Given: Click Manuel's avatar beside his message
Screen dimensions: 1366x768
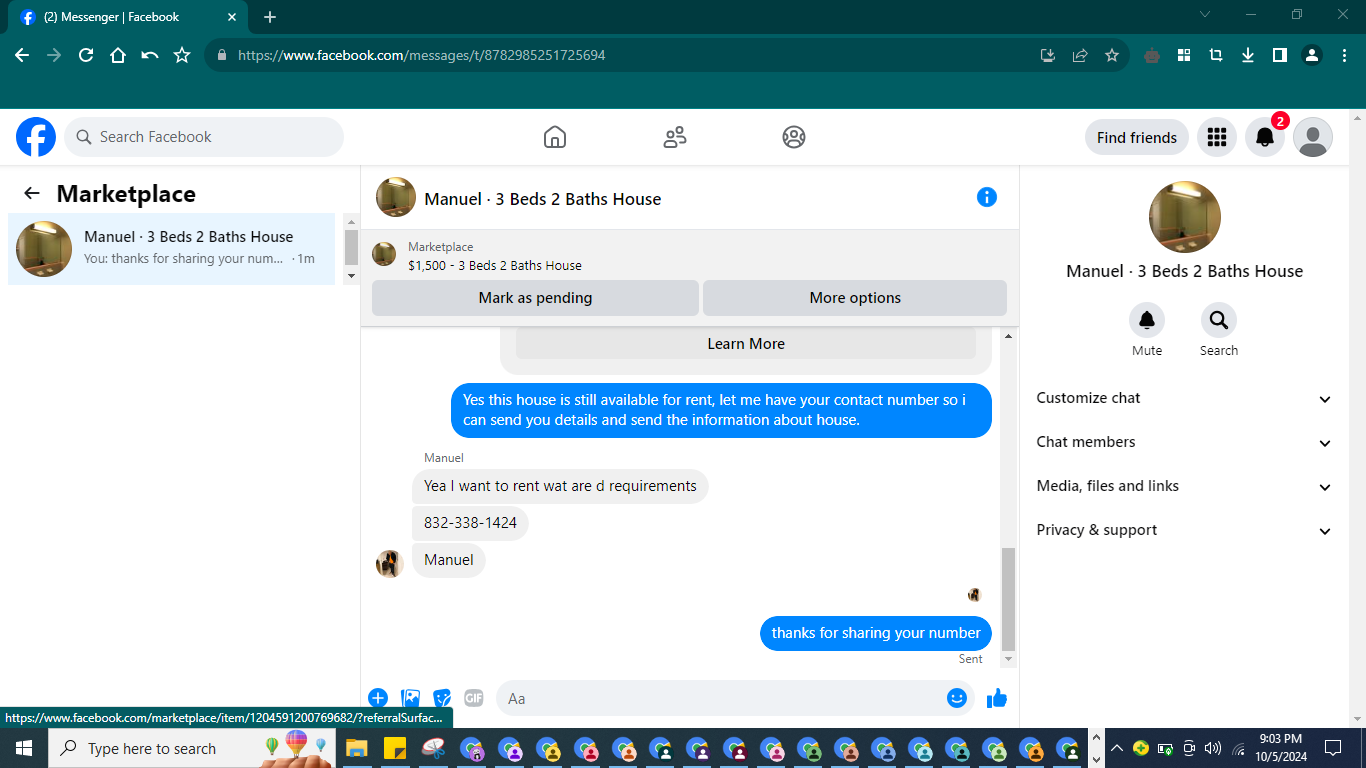Looking at the screenshot, I should (x=389, y=563).
